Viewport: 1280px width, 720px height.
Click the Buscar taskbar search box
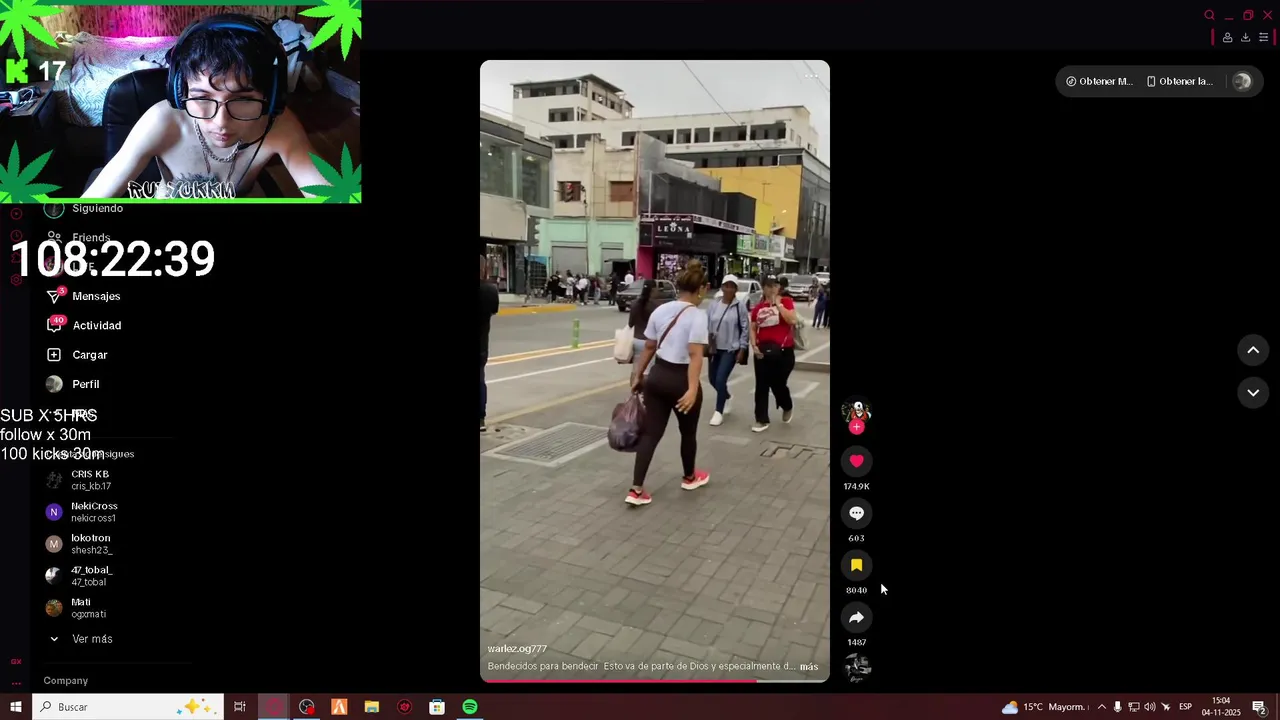pos(126,707)
